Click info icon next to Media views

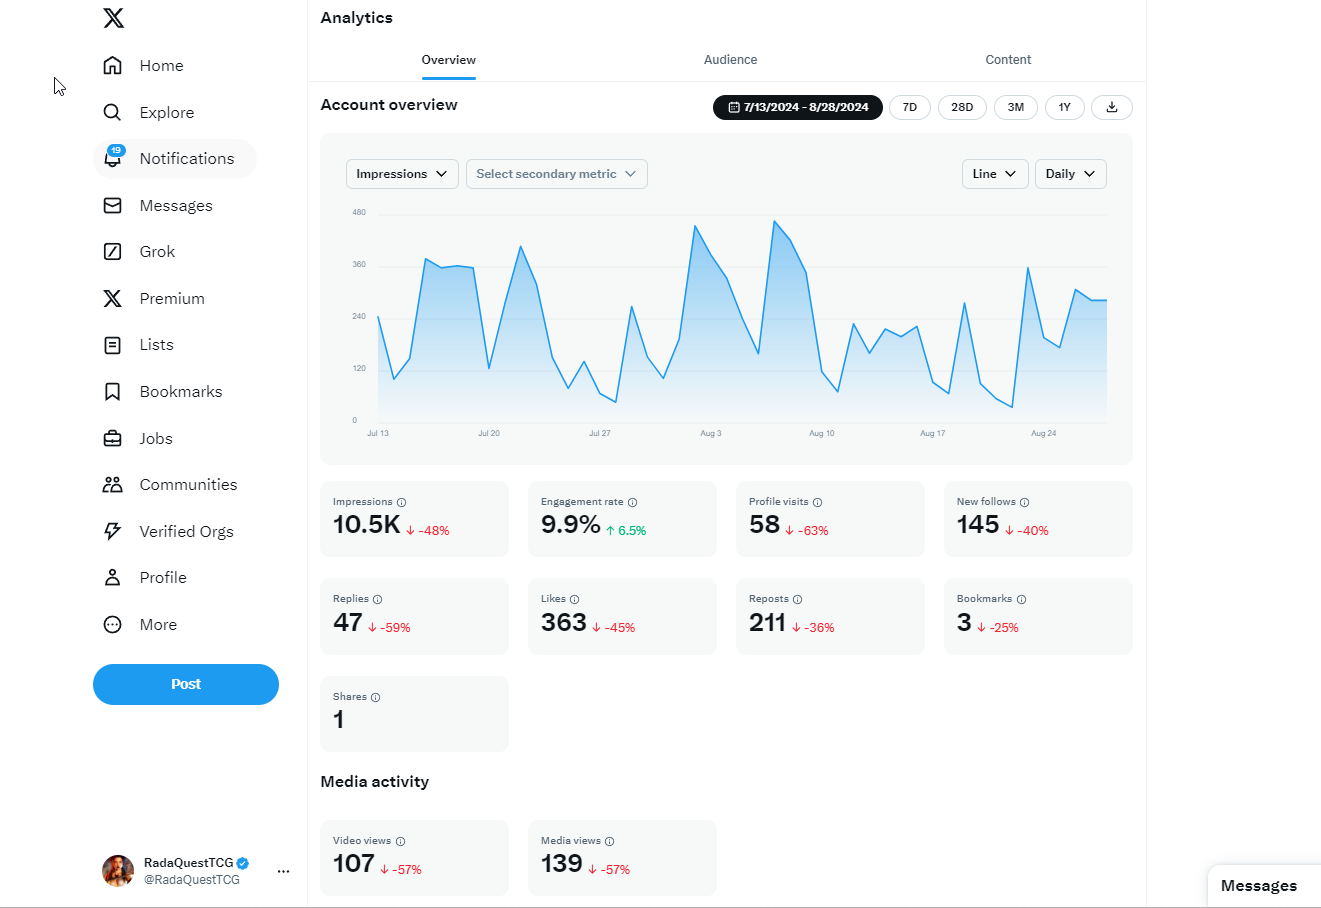[609, 841]
